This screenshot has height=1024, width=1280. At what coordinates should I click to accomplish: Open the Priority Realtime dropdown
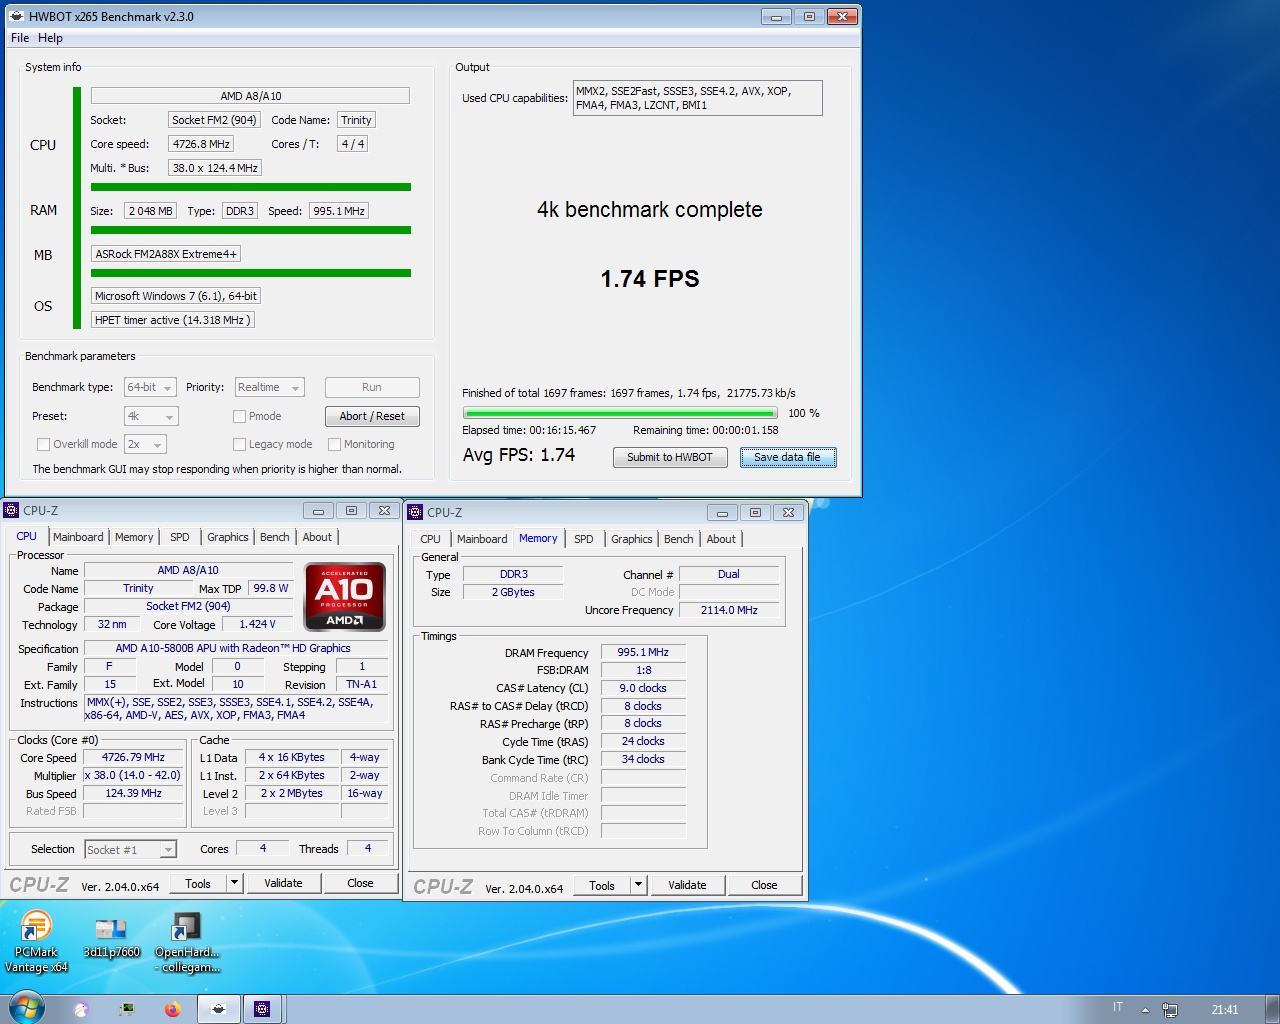[269, 387]
